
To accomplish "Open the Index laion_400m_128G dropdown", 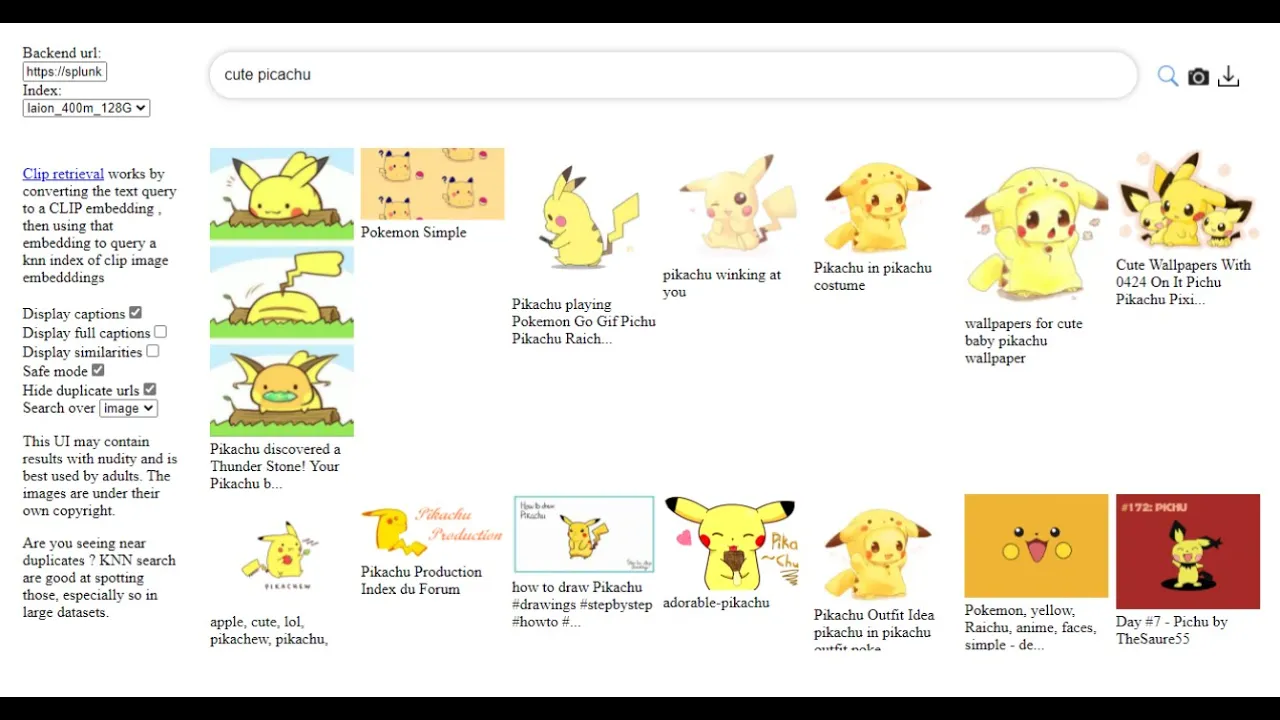I will point(86,108).
